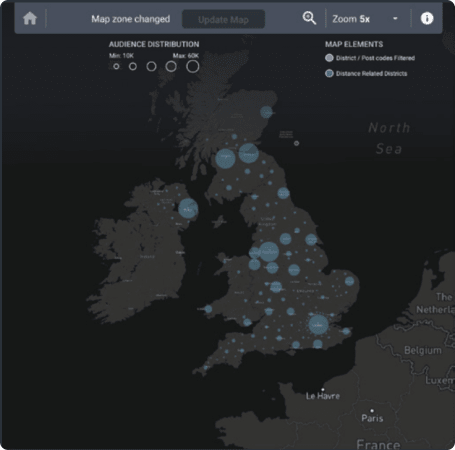Viewport: 455px width, 450px height.
Task: Go to the home screen icon
Action: pos(30,18)
